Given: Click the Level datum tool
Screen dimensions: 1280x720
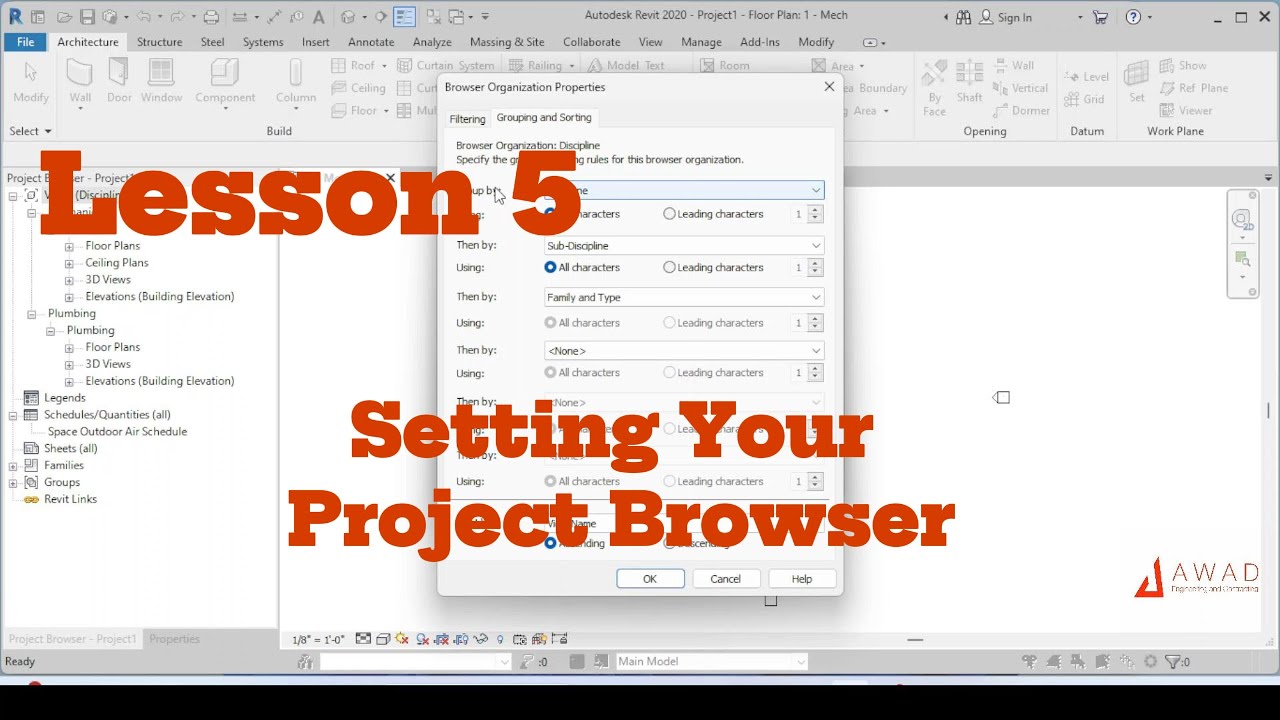Looking at the screenshot, I should [1087, 76].
